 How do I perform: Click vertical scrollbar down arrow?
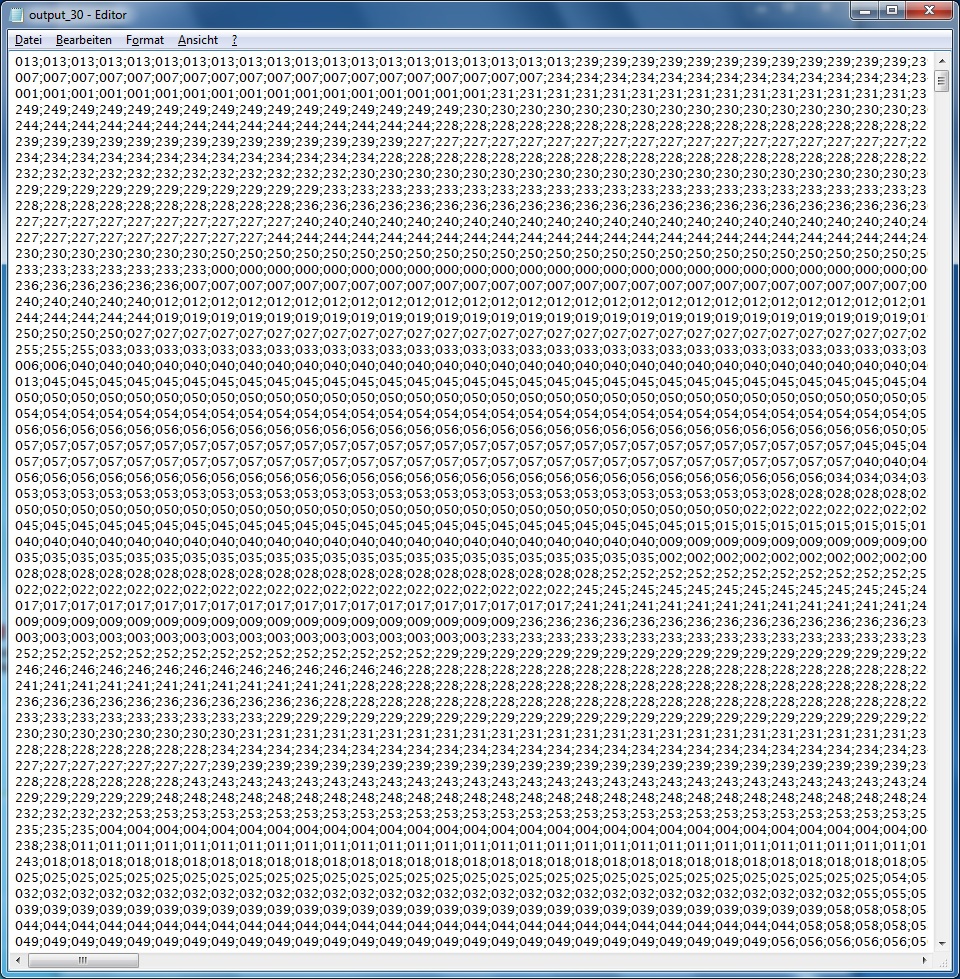click(941, 943)
